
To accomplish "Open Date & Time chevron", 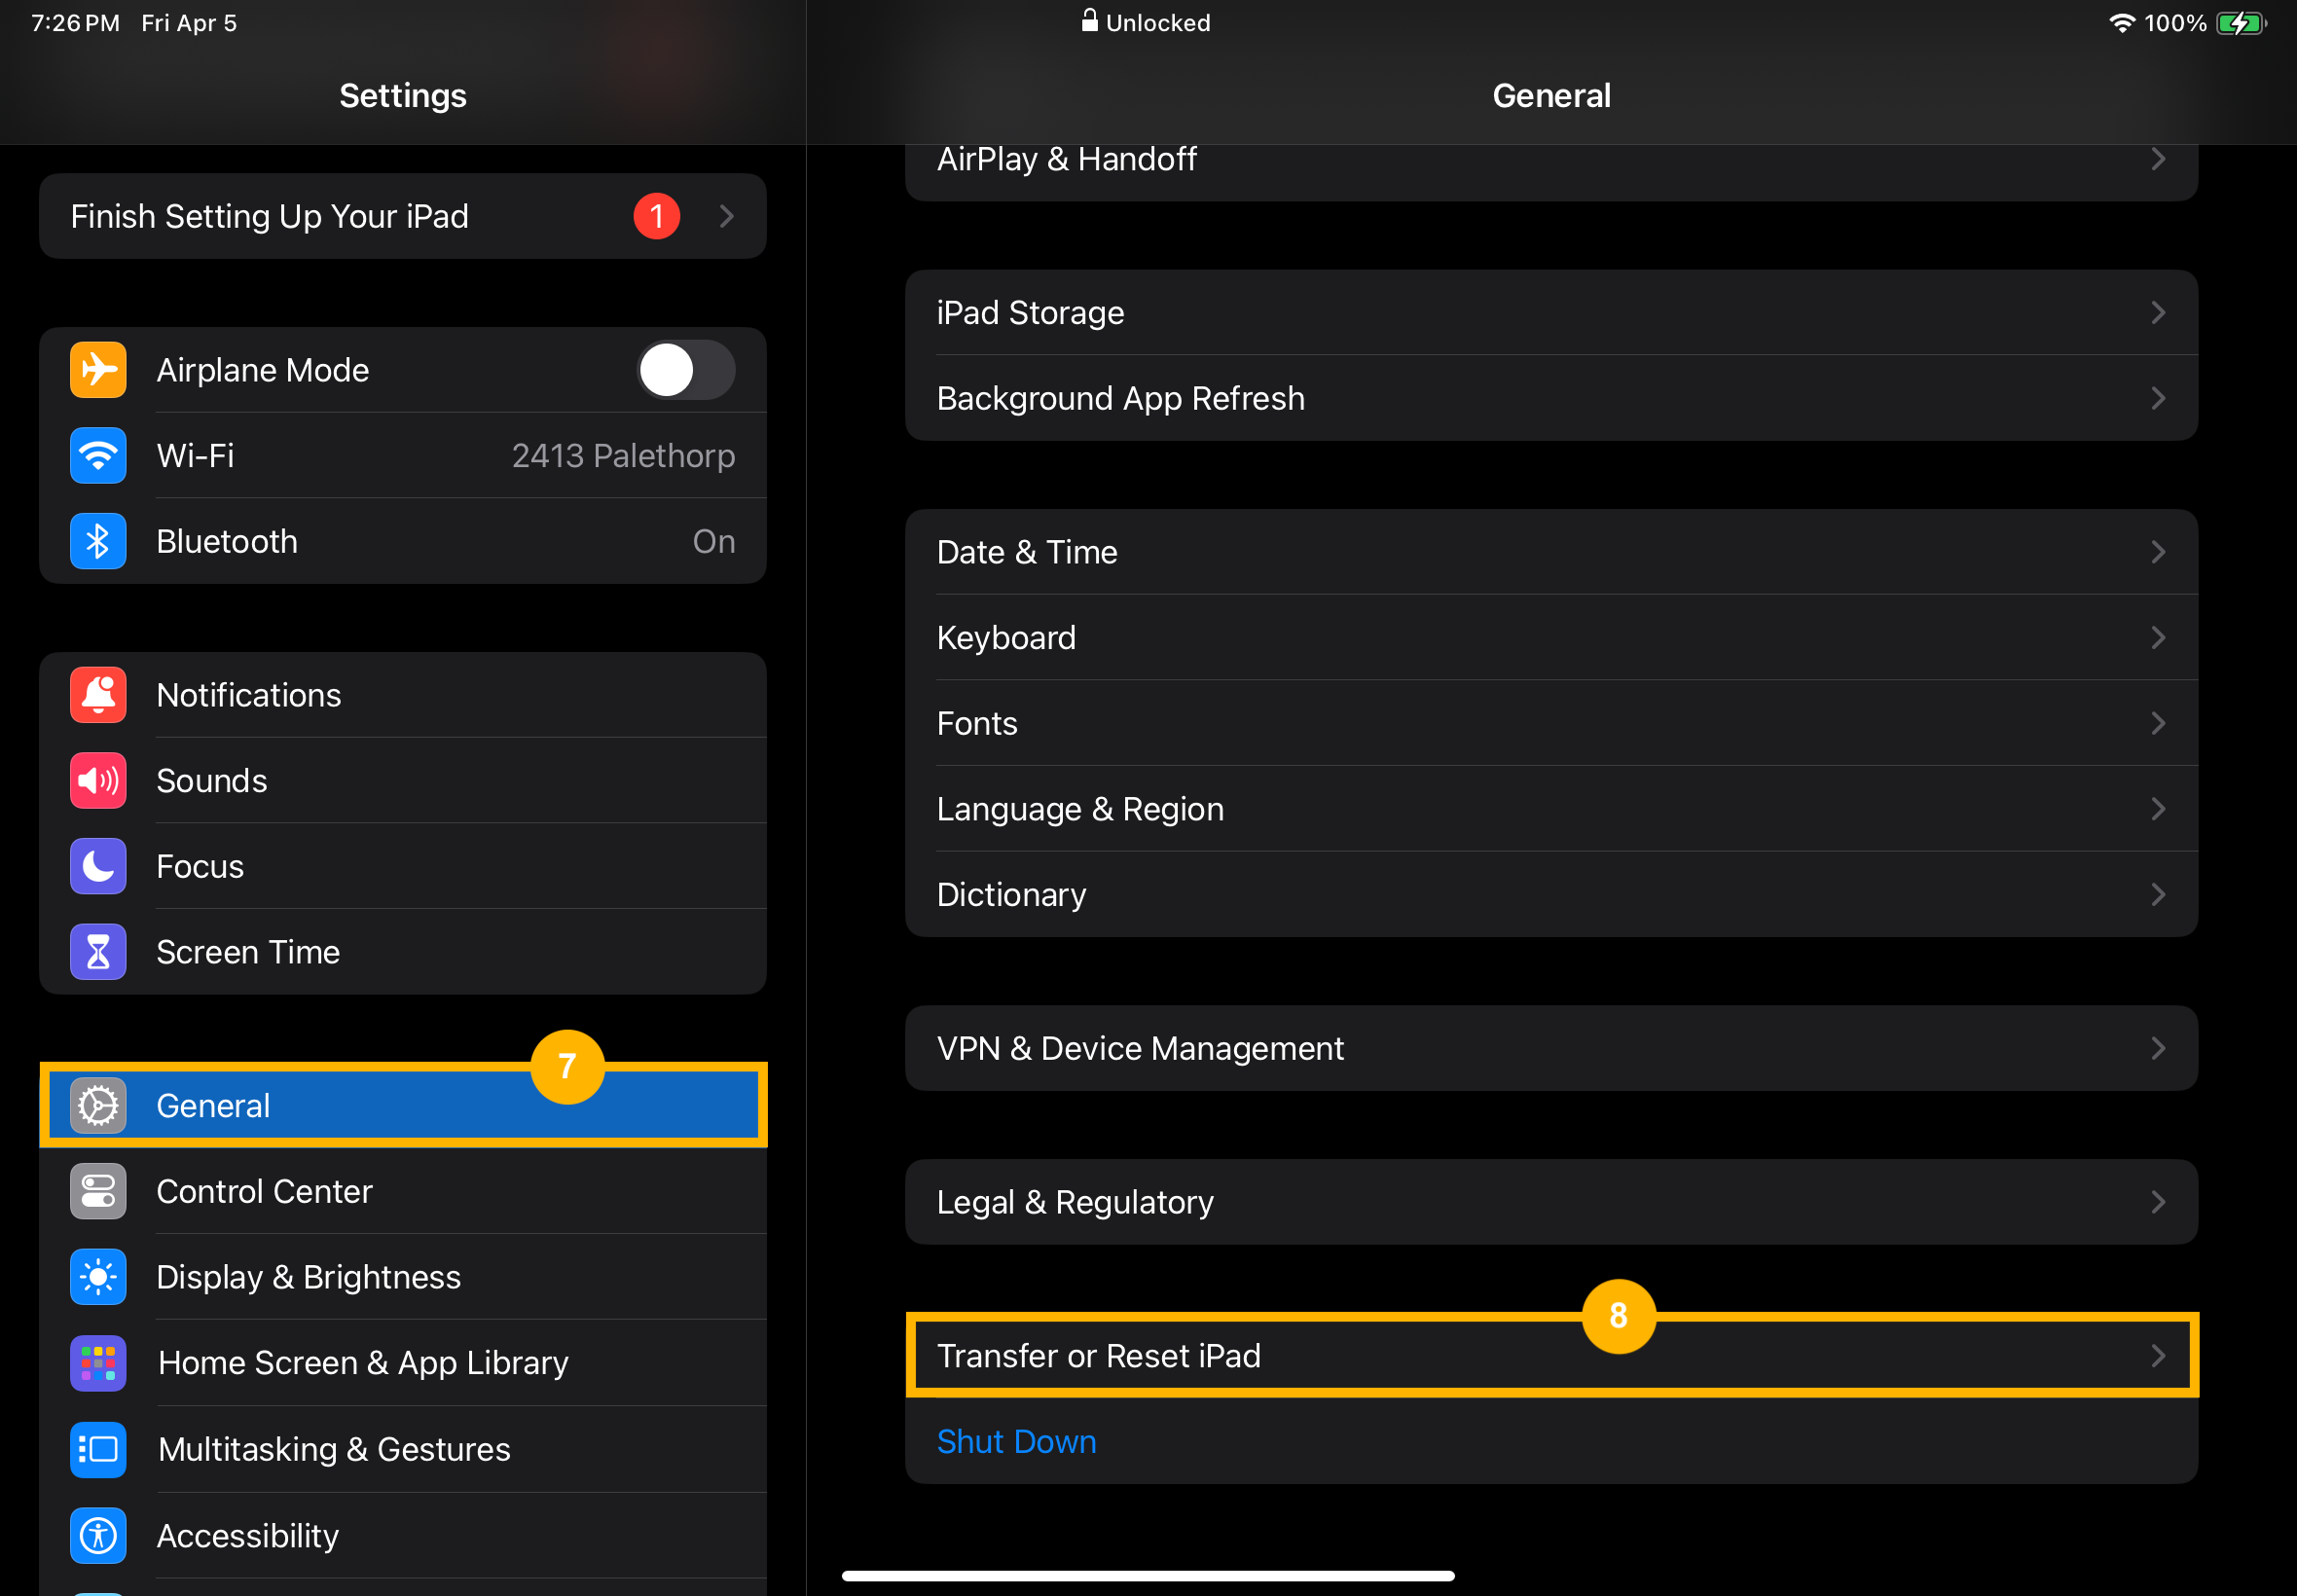I will (2158, 552).
